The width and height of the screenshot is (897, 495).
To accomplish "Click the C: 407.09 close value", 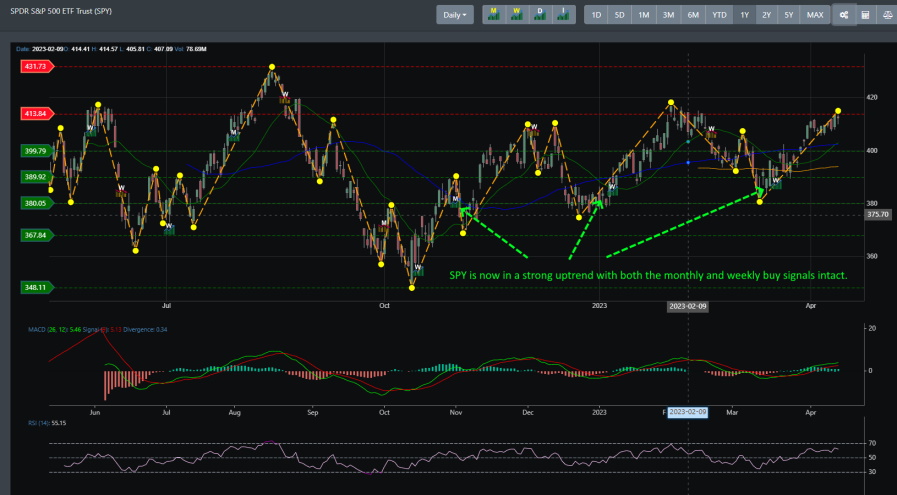I will pos(160,49).
